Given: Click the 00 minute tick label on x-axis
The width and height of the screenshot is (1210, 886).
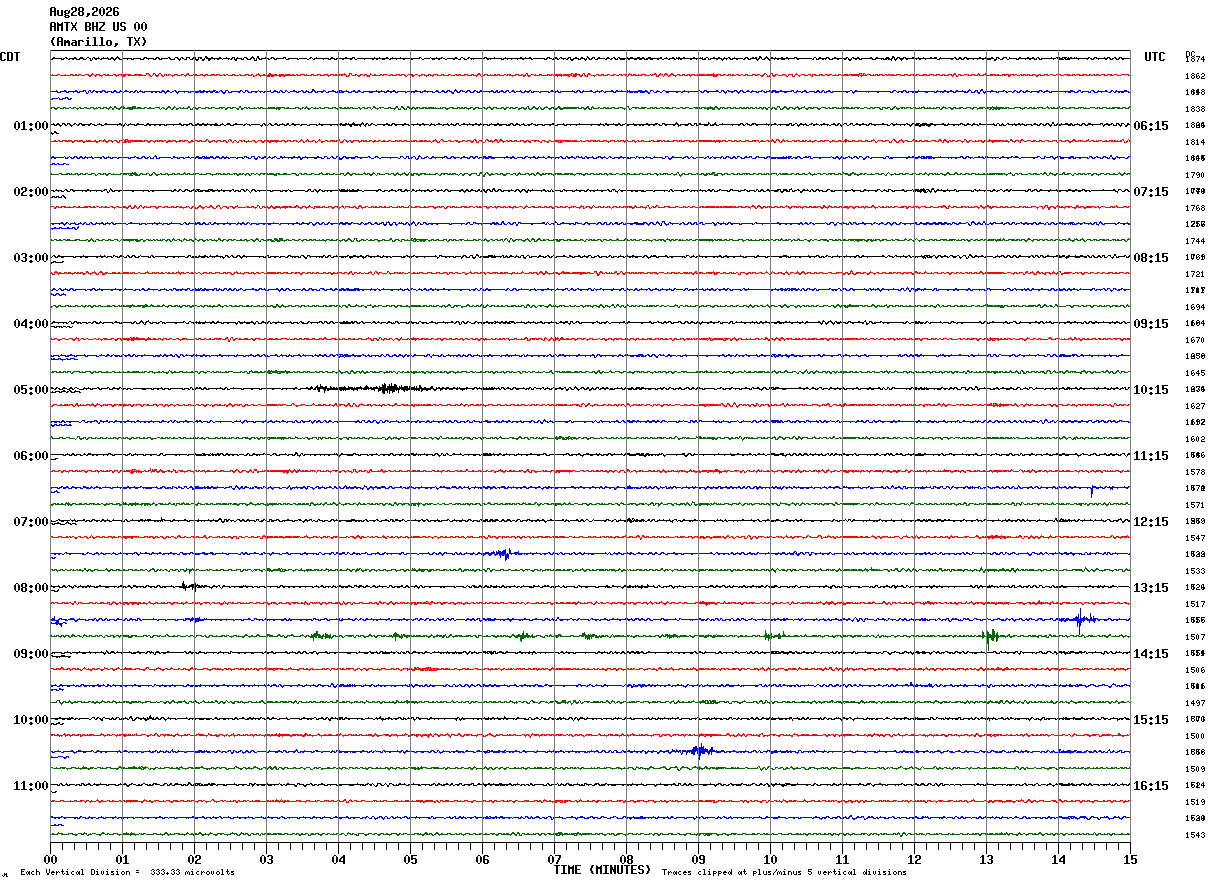Looking at the screenshot, I should point(50,859).
